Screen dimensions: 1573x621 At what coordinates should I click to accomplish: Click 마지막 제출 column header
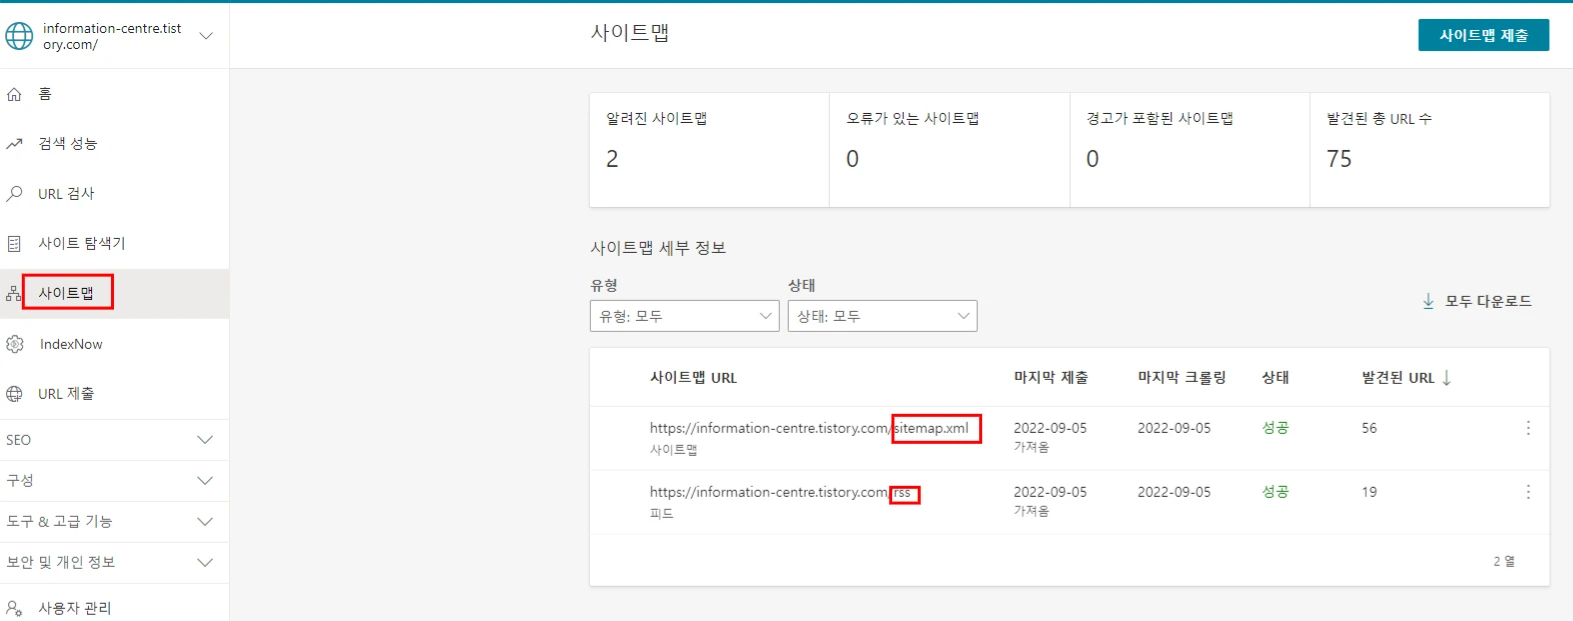1051,378
